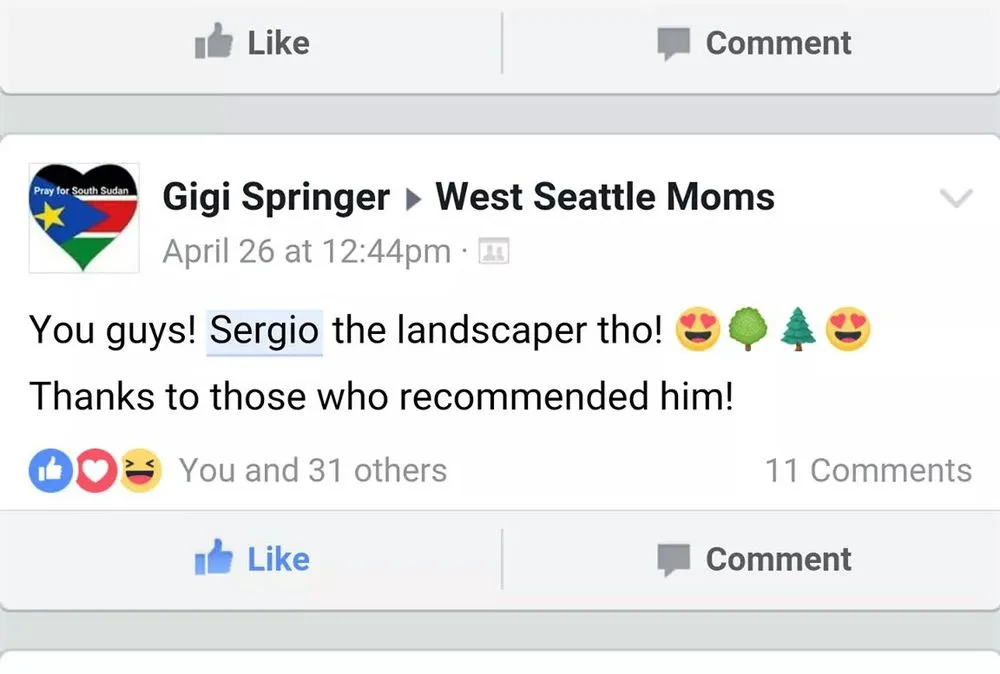
Task: Expand the post options chevron
Action: [x=958, y=196]
